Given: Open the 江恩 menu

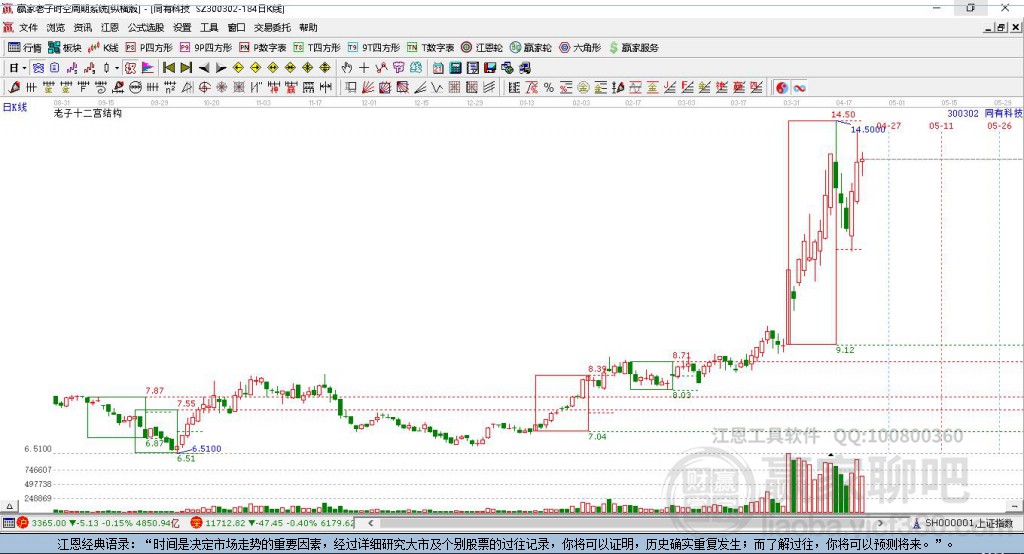Looking at the screenshot, I should [110, 27].
